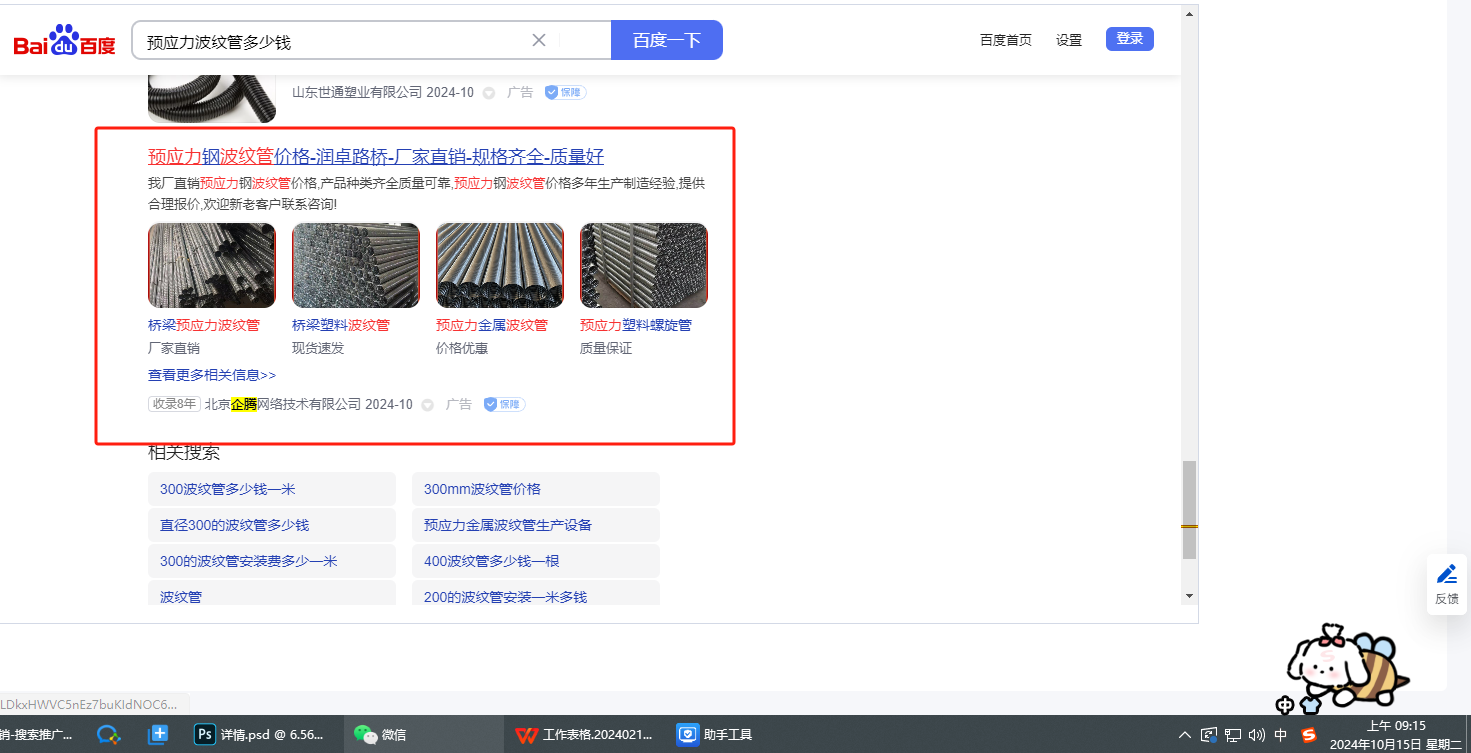
Task: Show hidden system tray icons chevron
Action: point(1185,735)
